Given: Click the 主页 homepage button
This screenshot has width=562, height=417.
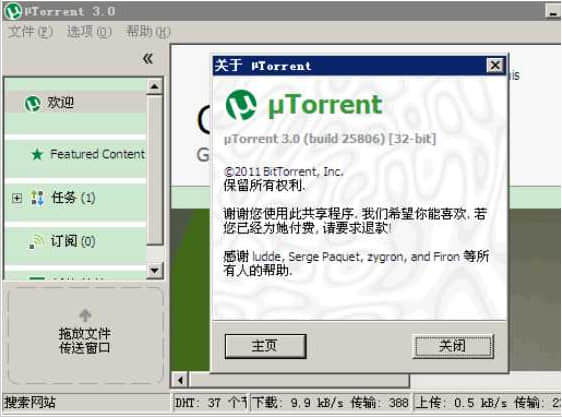Looking at the screenshot, I should [x=266, y=346].
